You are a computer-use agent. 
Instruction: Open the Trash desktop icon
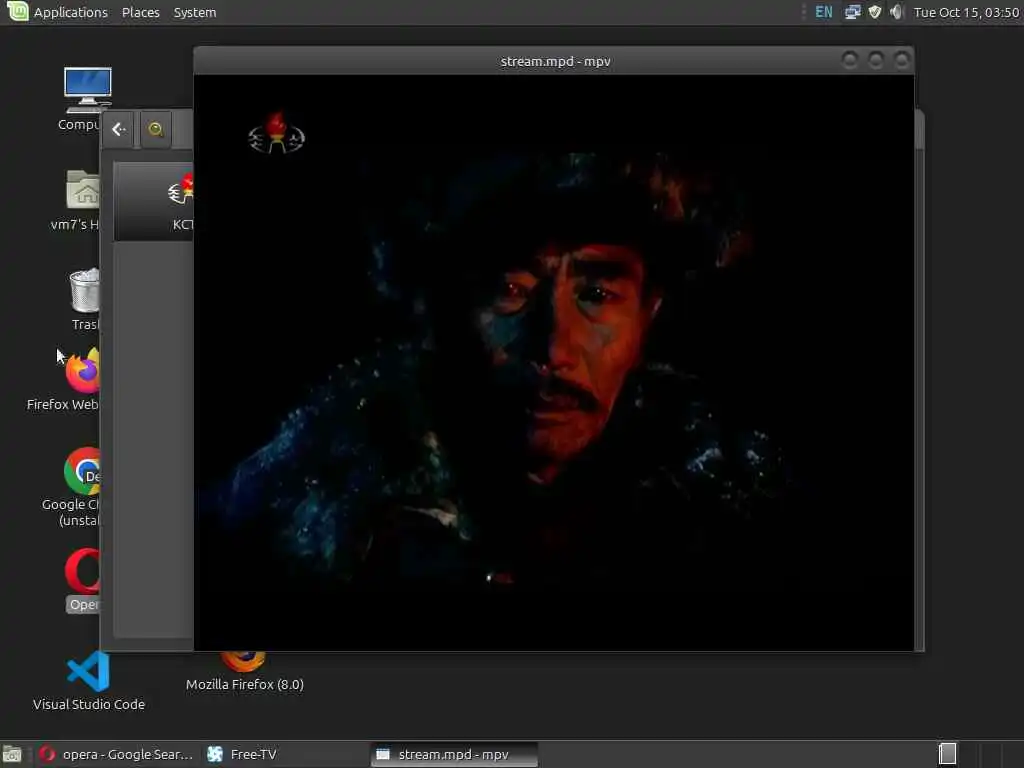85,299
